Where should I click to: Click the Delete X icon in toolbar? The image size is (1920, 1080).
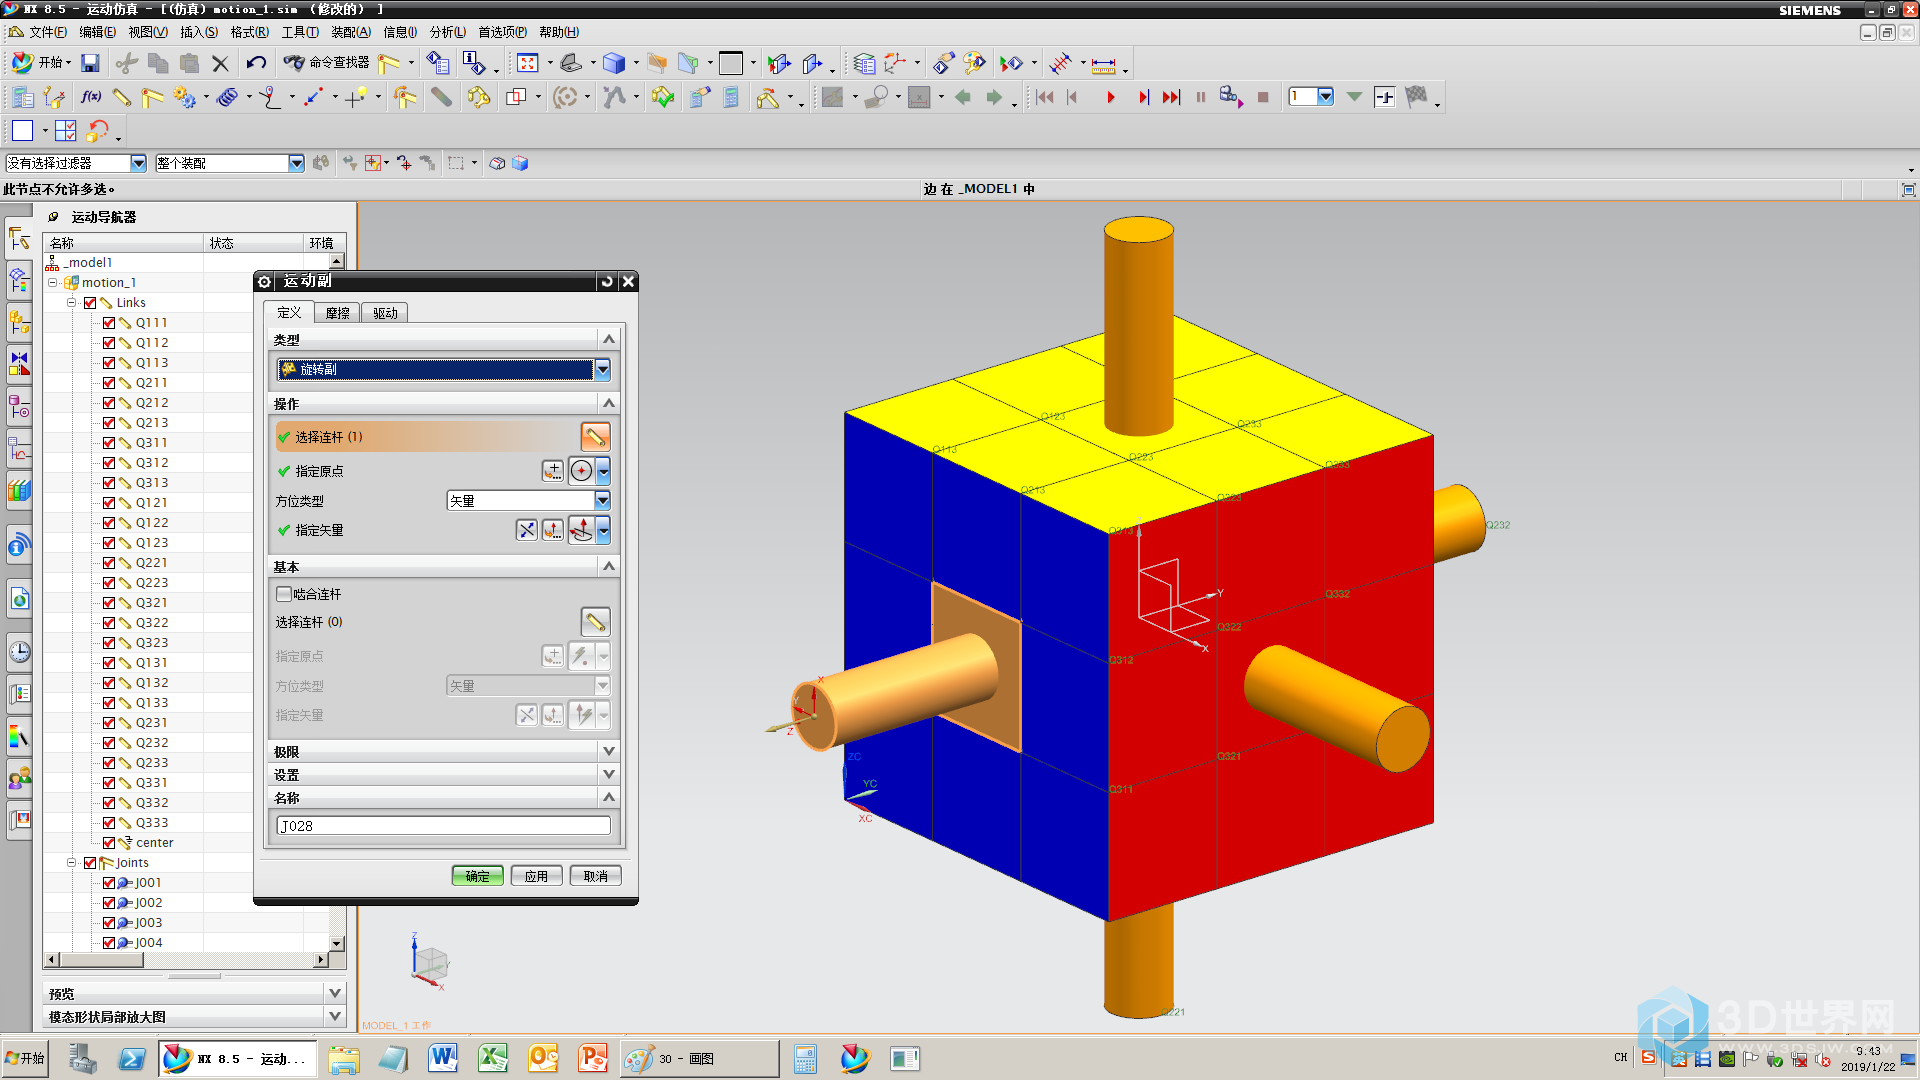[x=220, y=63]
